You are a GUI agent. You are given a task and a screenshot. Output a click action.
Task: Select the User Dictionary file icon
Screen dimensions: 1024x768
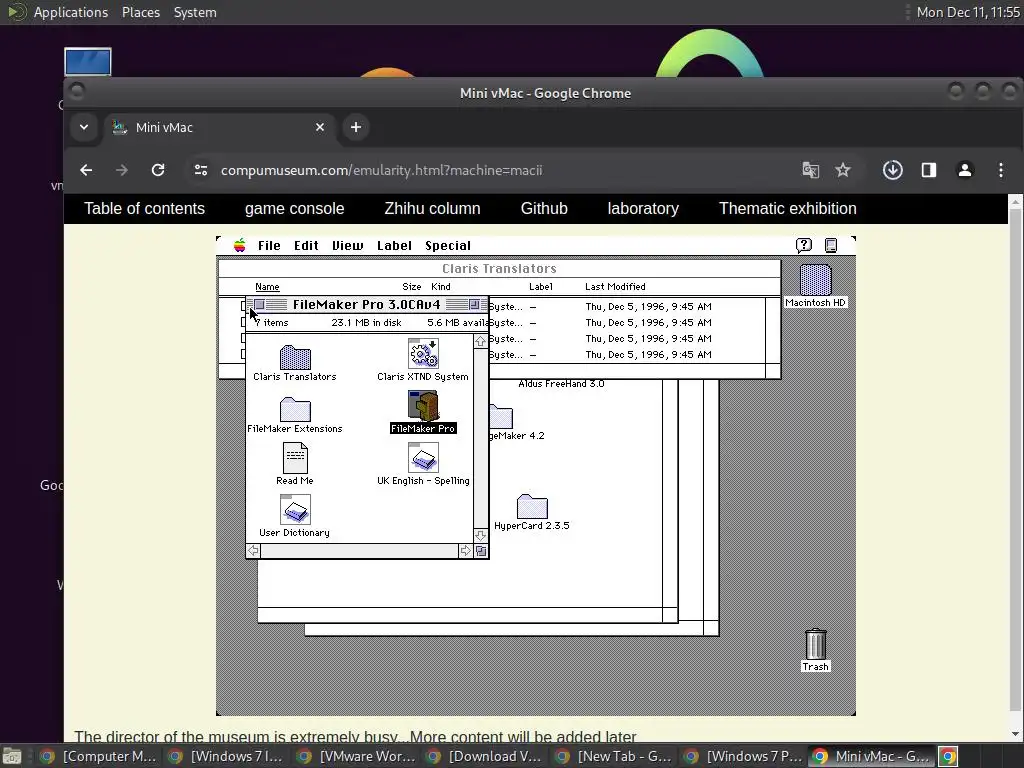point(295,510)
